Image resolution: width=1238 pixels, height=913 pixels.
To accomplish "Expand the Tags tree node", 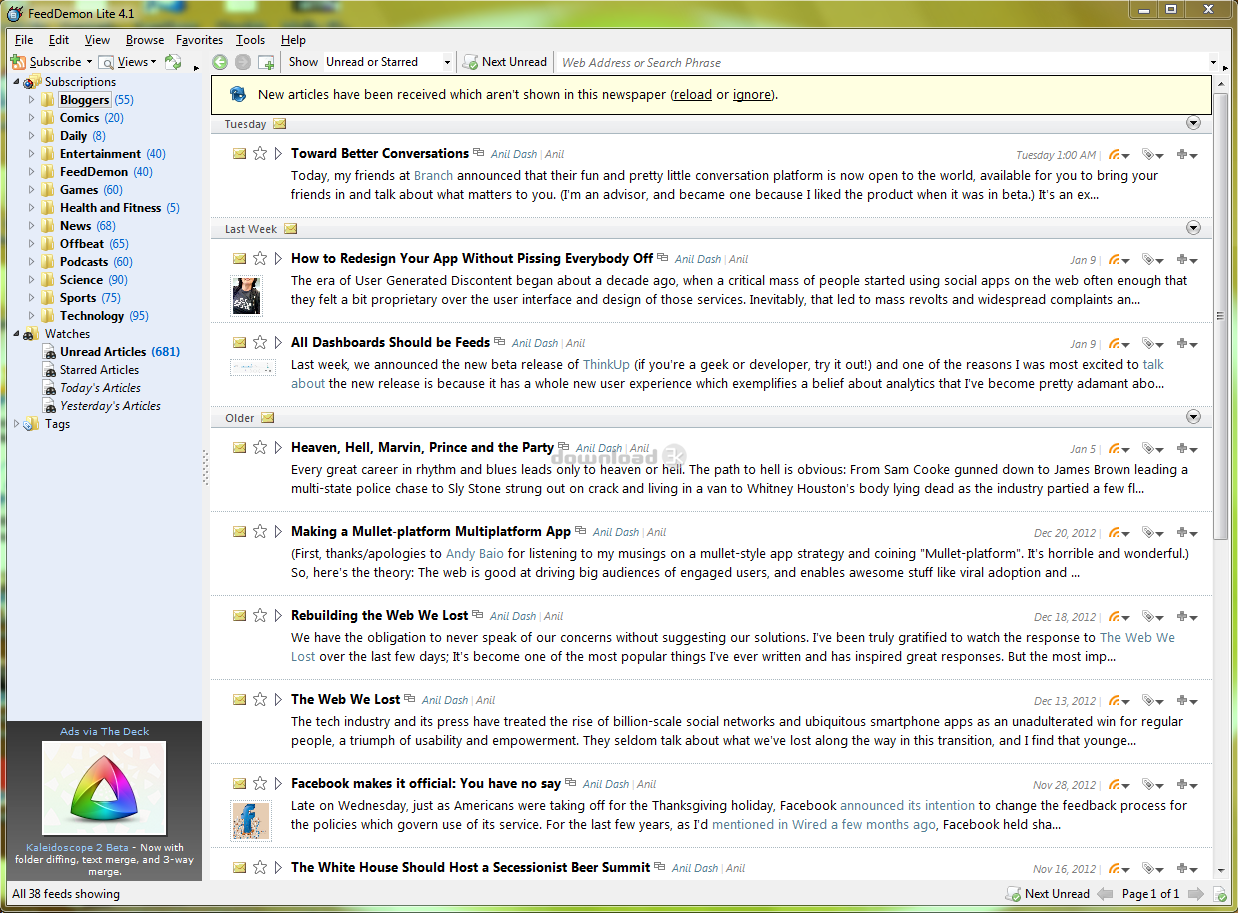I will (x=16, y=424).
